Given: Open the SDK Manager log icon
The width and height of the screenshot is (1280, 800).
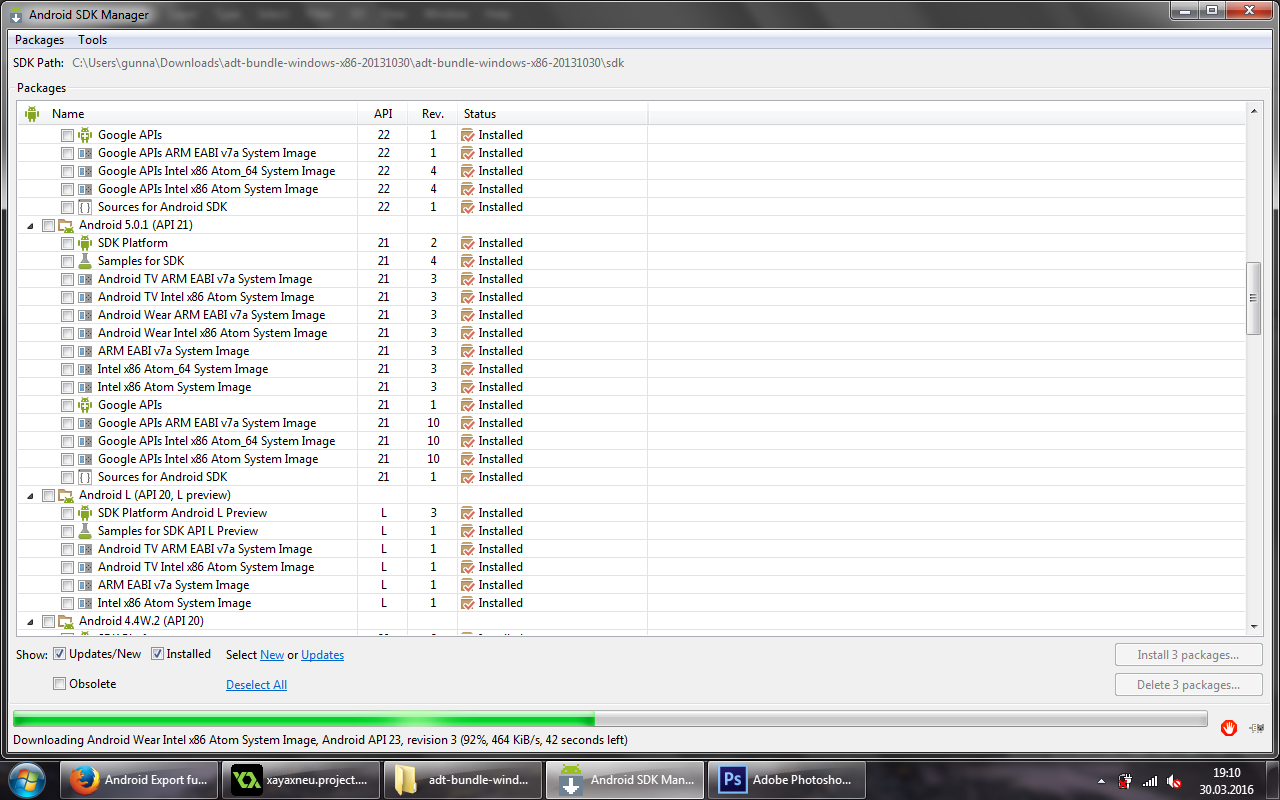Looking at the screenshot, I should (x=1255, y=727).
